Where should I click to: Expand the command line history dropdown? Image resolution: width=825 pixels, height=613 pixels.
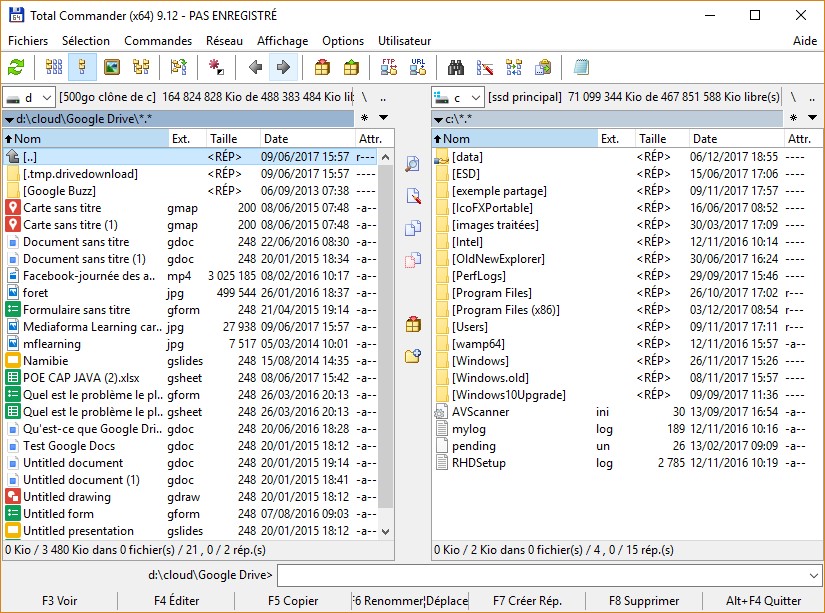(x=813, y=575)
